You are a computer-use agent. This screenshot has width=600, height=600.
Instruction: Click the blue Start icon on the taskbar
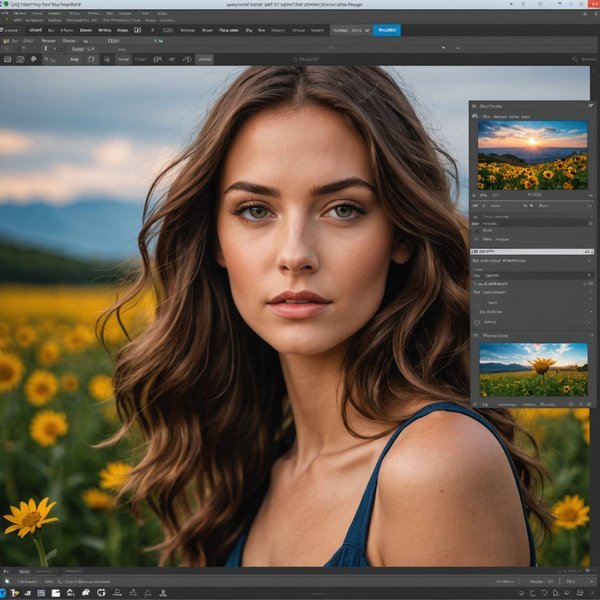click(x=3, y=593)
